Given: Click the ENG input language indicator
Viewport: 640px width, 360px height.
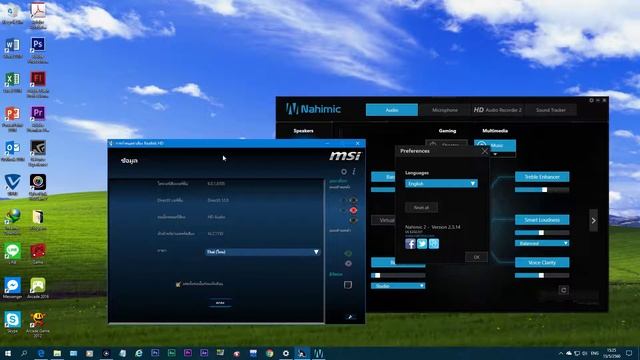Looking at the screenshot, I should [595, 353].
